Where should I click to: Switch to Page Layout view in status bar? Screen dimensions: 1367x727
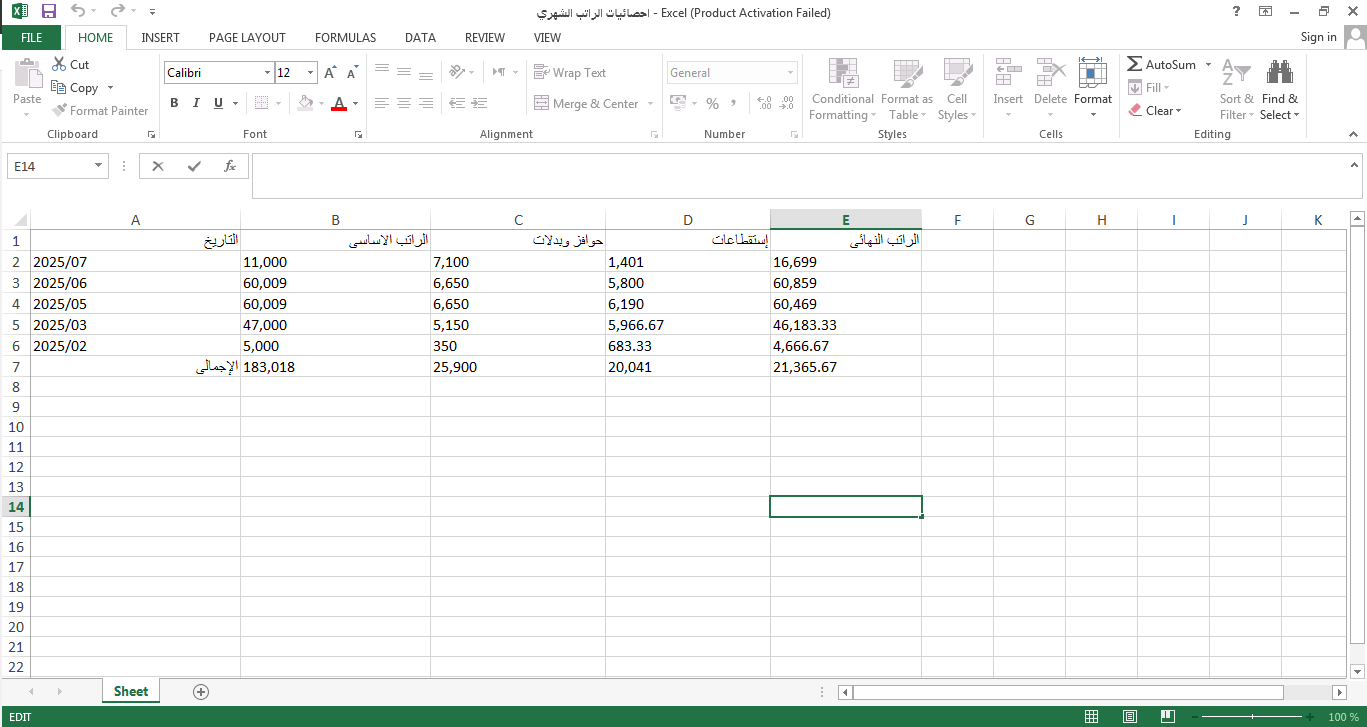point(1130,717)
